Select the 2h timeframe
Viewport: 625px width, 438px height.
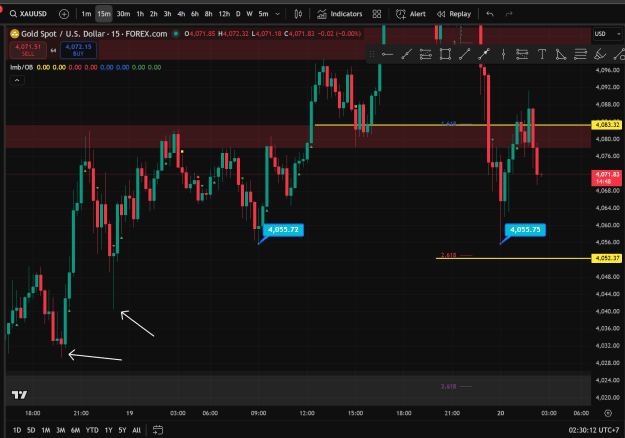153,14
